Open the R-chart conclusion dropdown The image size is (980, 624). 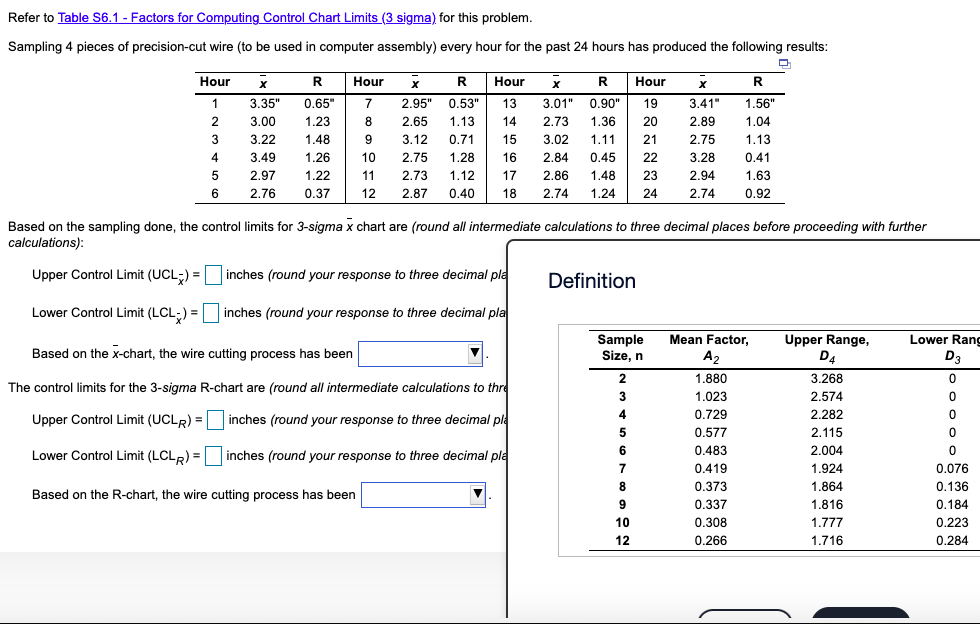[x=423, y=494]
